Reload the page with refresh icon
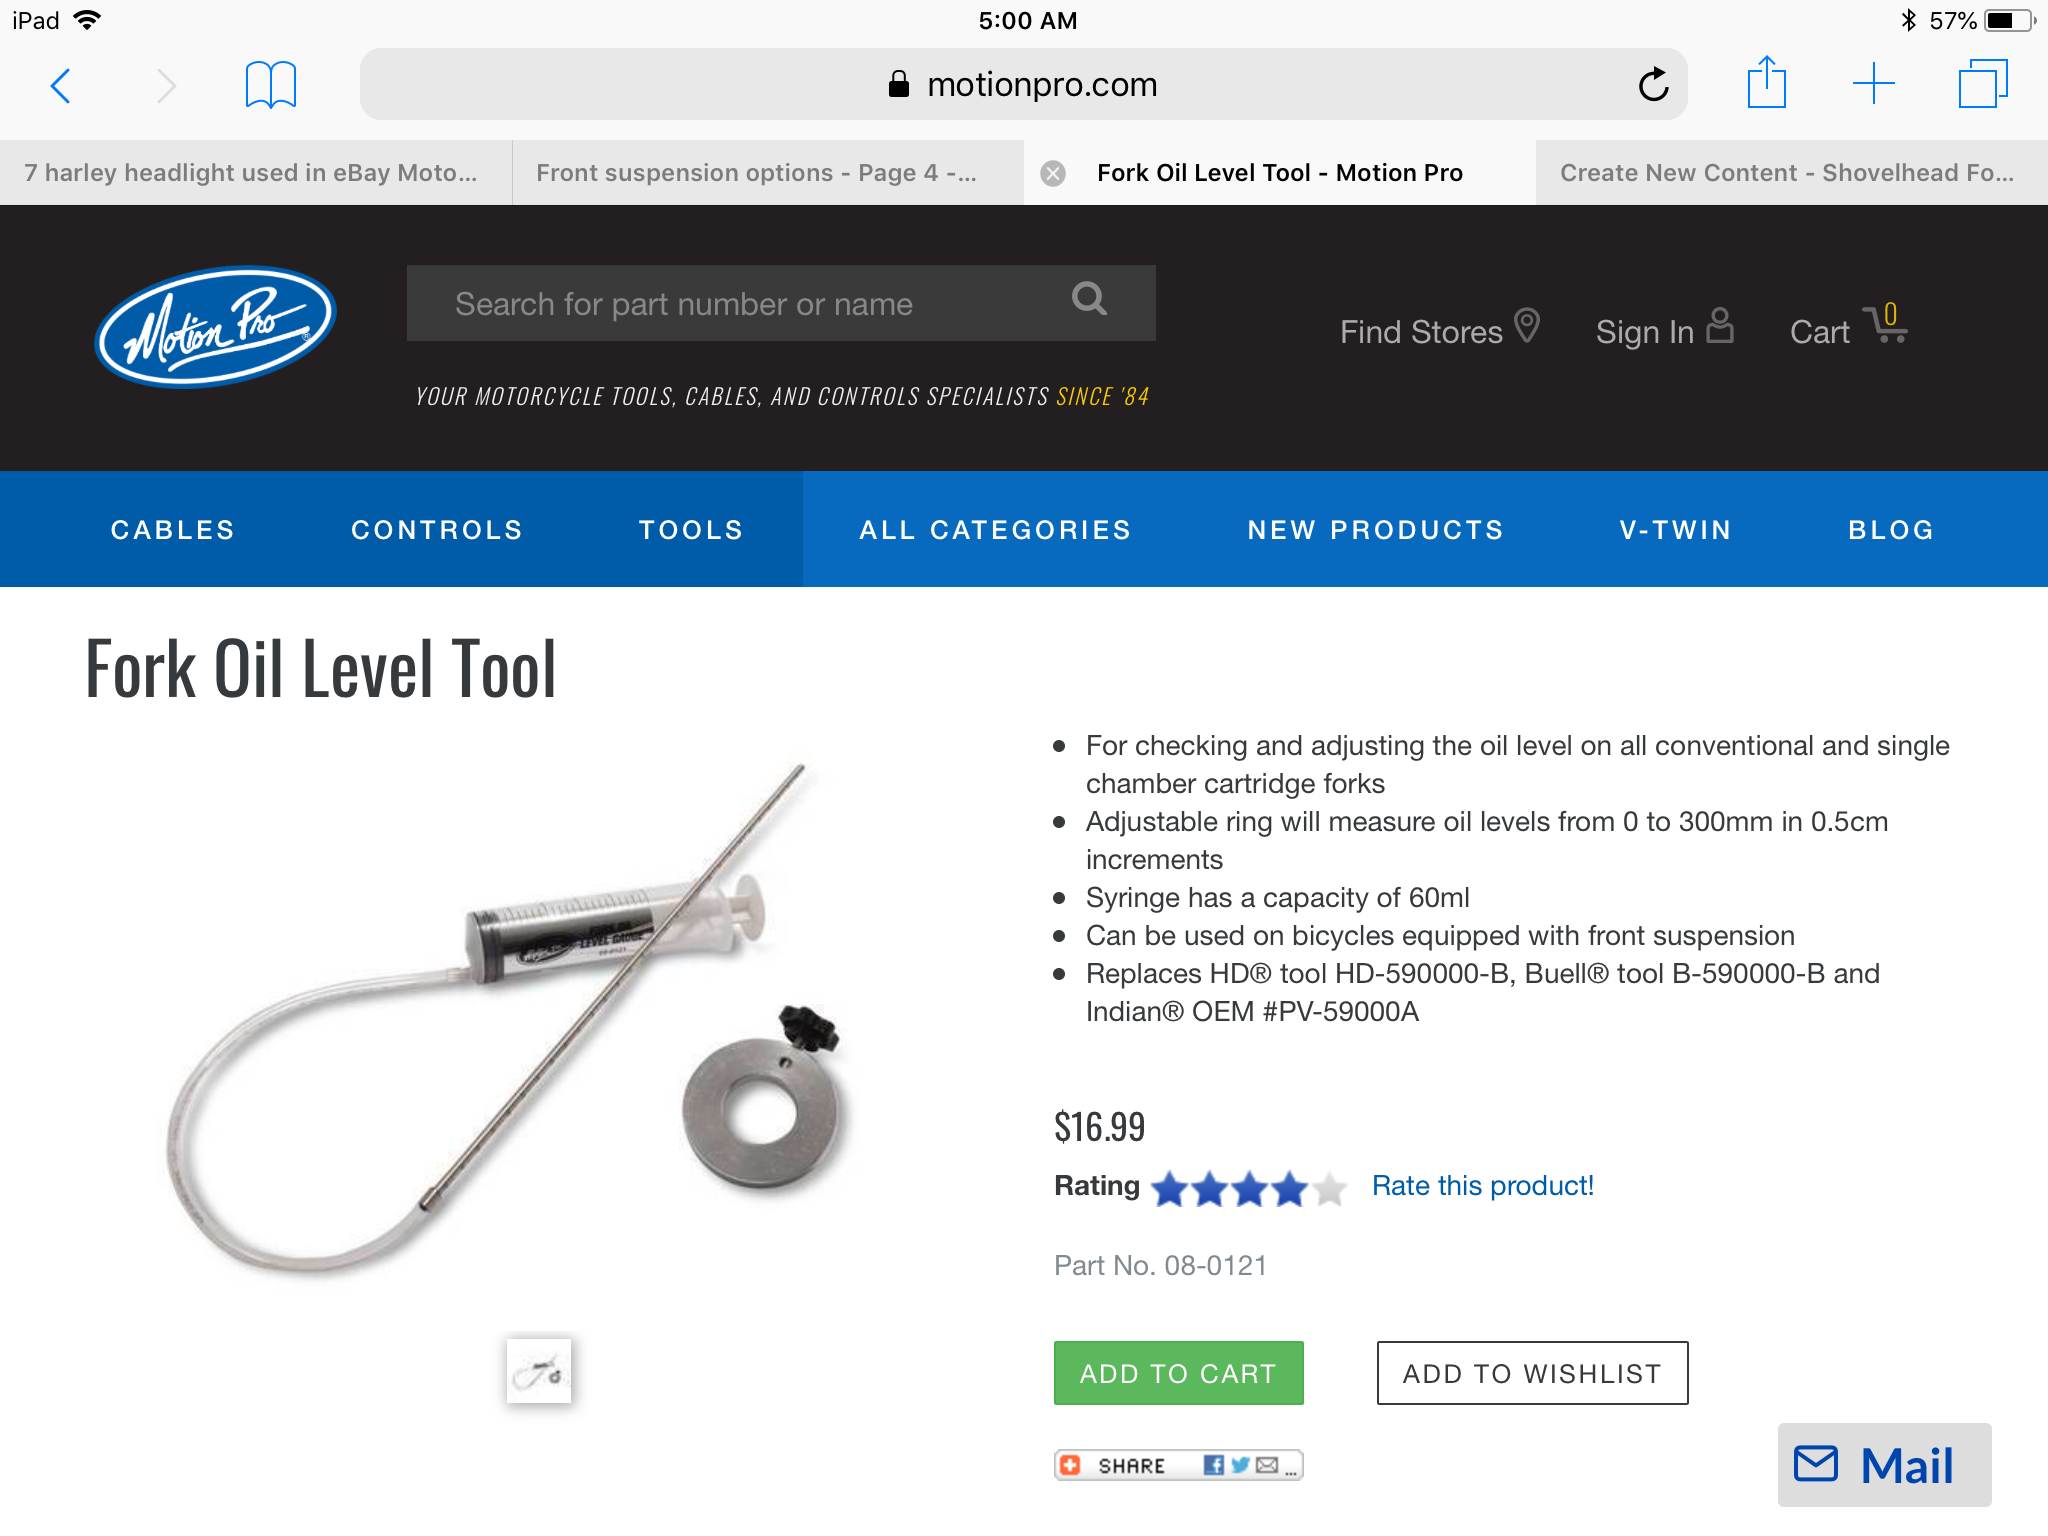The height and width of the screenshot is (1536, 2048). (1653, 85)
